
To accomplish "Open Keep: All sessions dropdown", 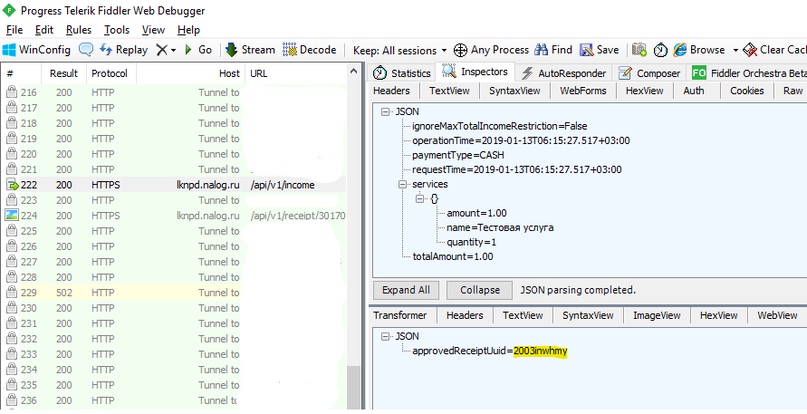I will [400, 50].
